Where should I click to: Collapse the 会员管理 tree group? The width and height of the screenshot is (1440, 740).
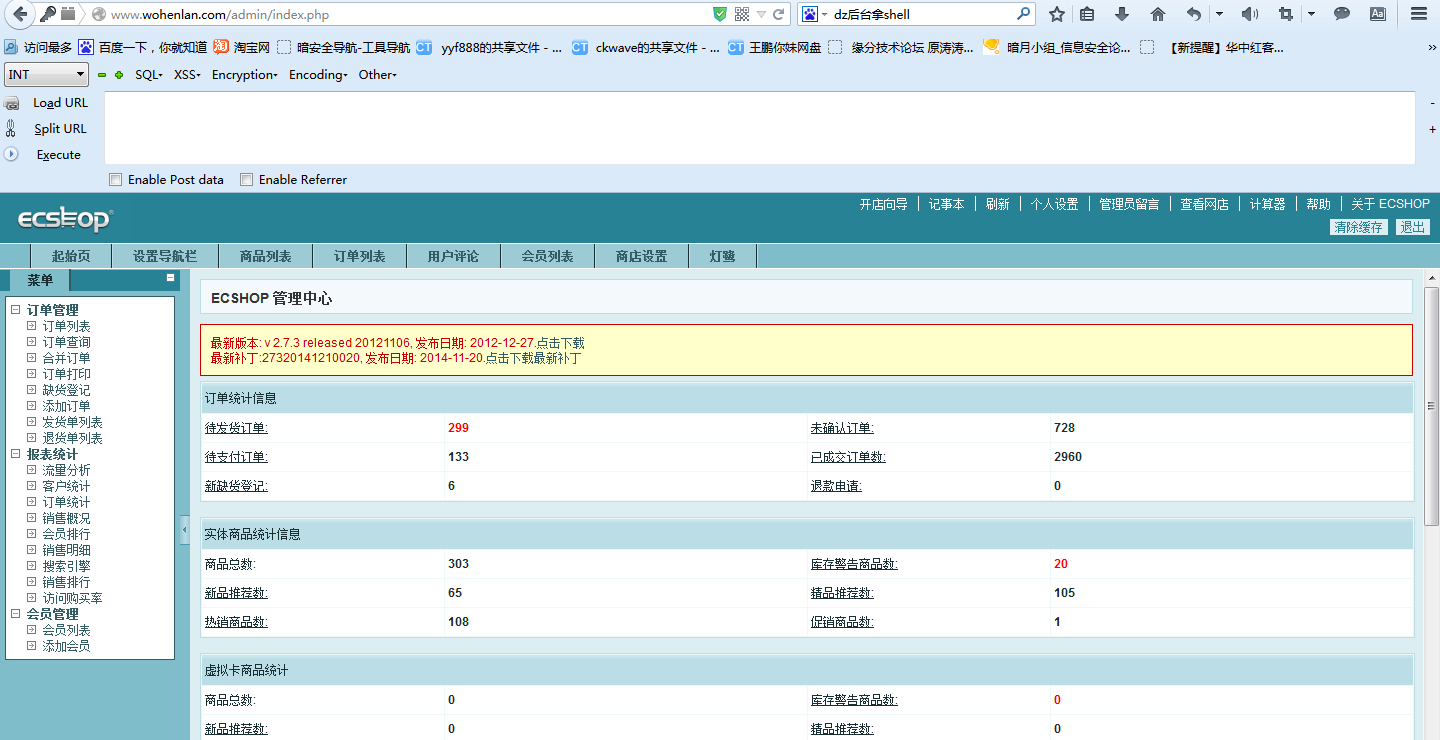point(16,614)
